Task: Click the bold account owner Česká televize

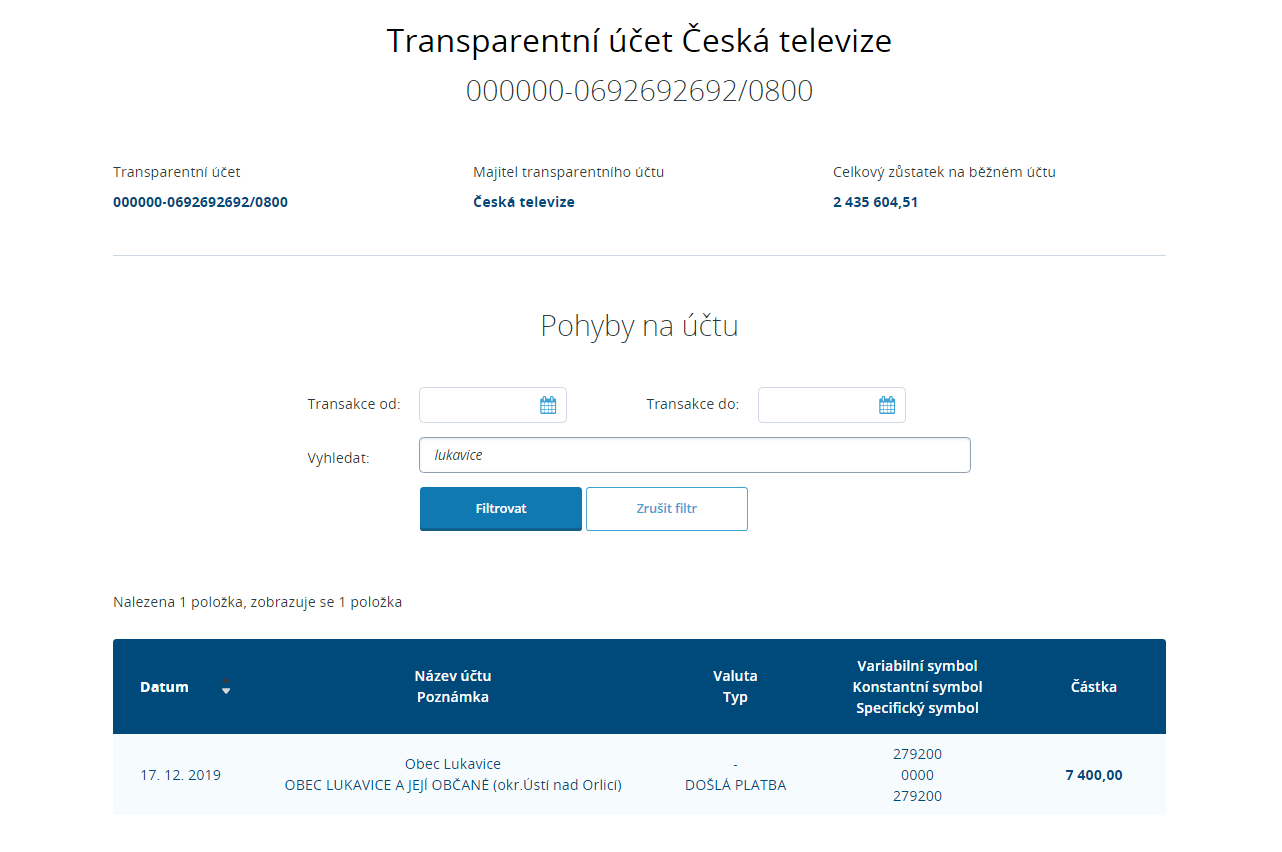Action: point(524,202)
